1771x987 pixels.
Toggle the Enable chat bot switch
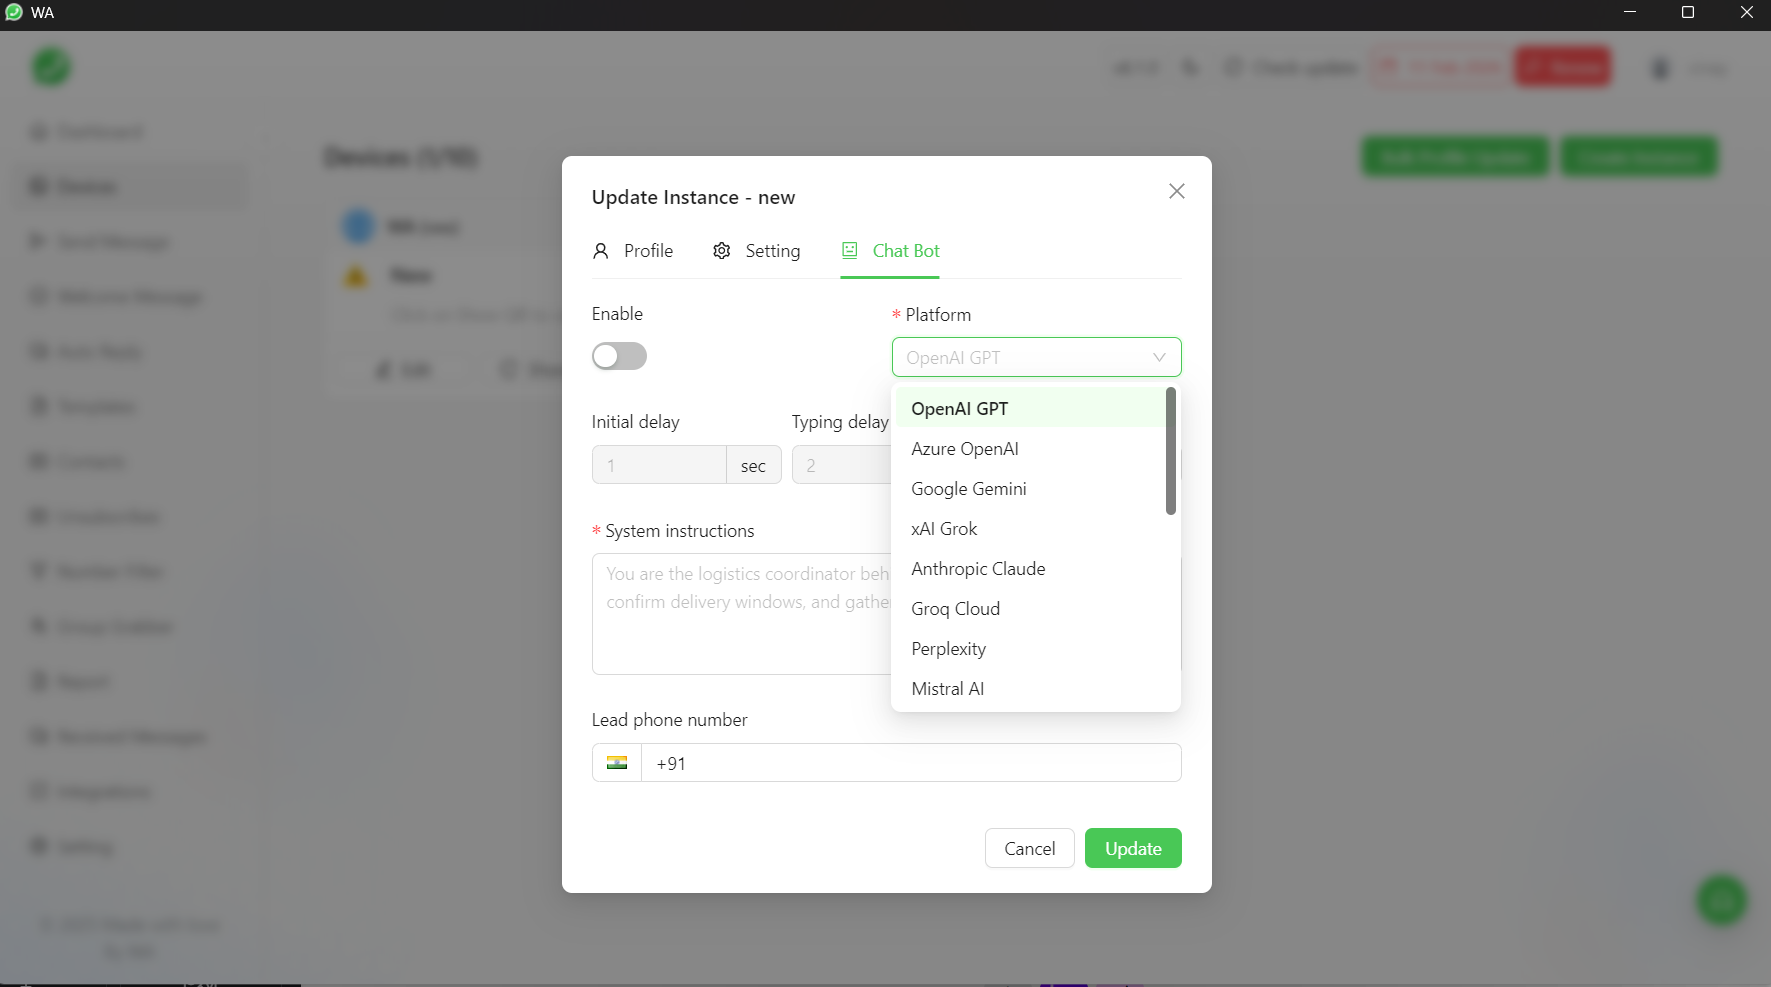click(x=619, y=356)
